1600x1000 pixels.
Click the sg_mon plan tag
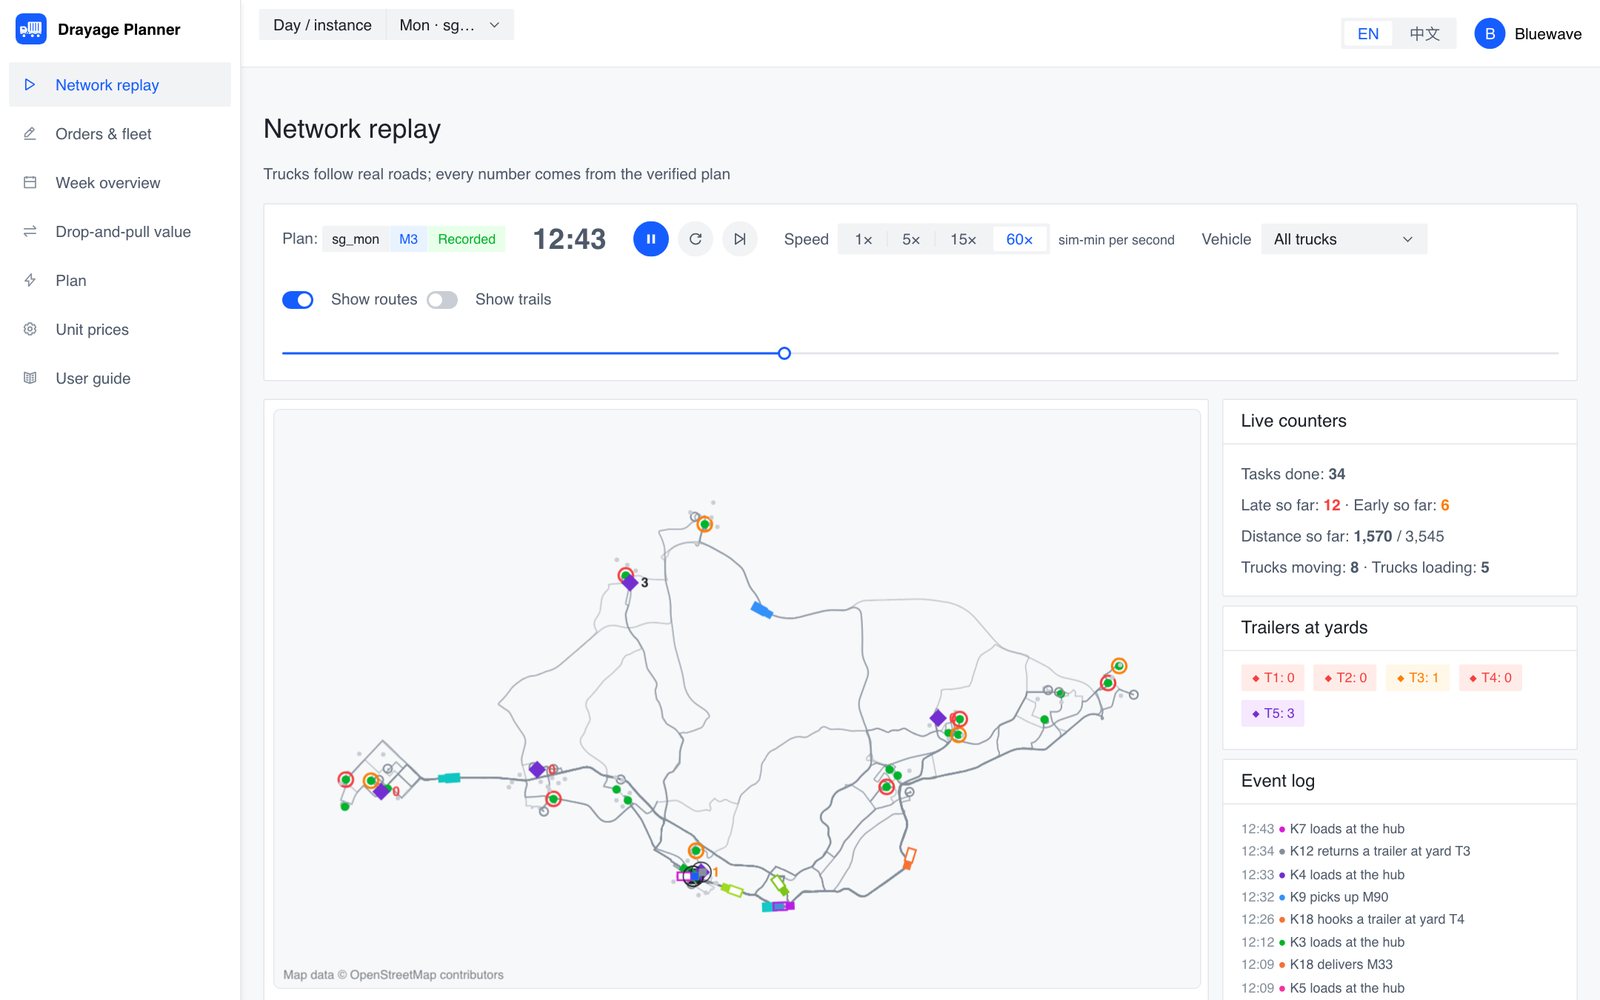[355, 239]
